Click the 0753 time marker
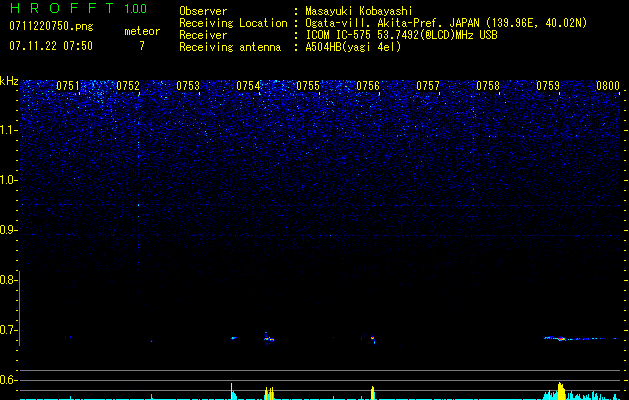 tap(188, 86)
